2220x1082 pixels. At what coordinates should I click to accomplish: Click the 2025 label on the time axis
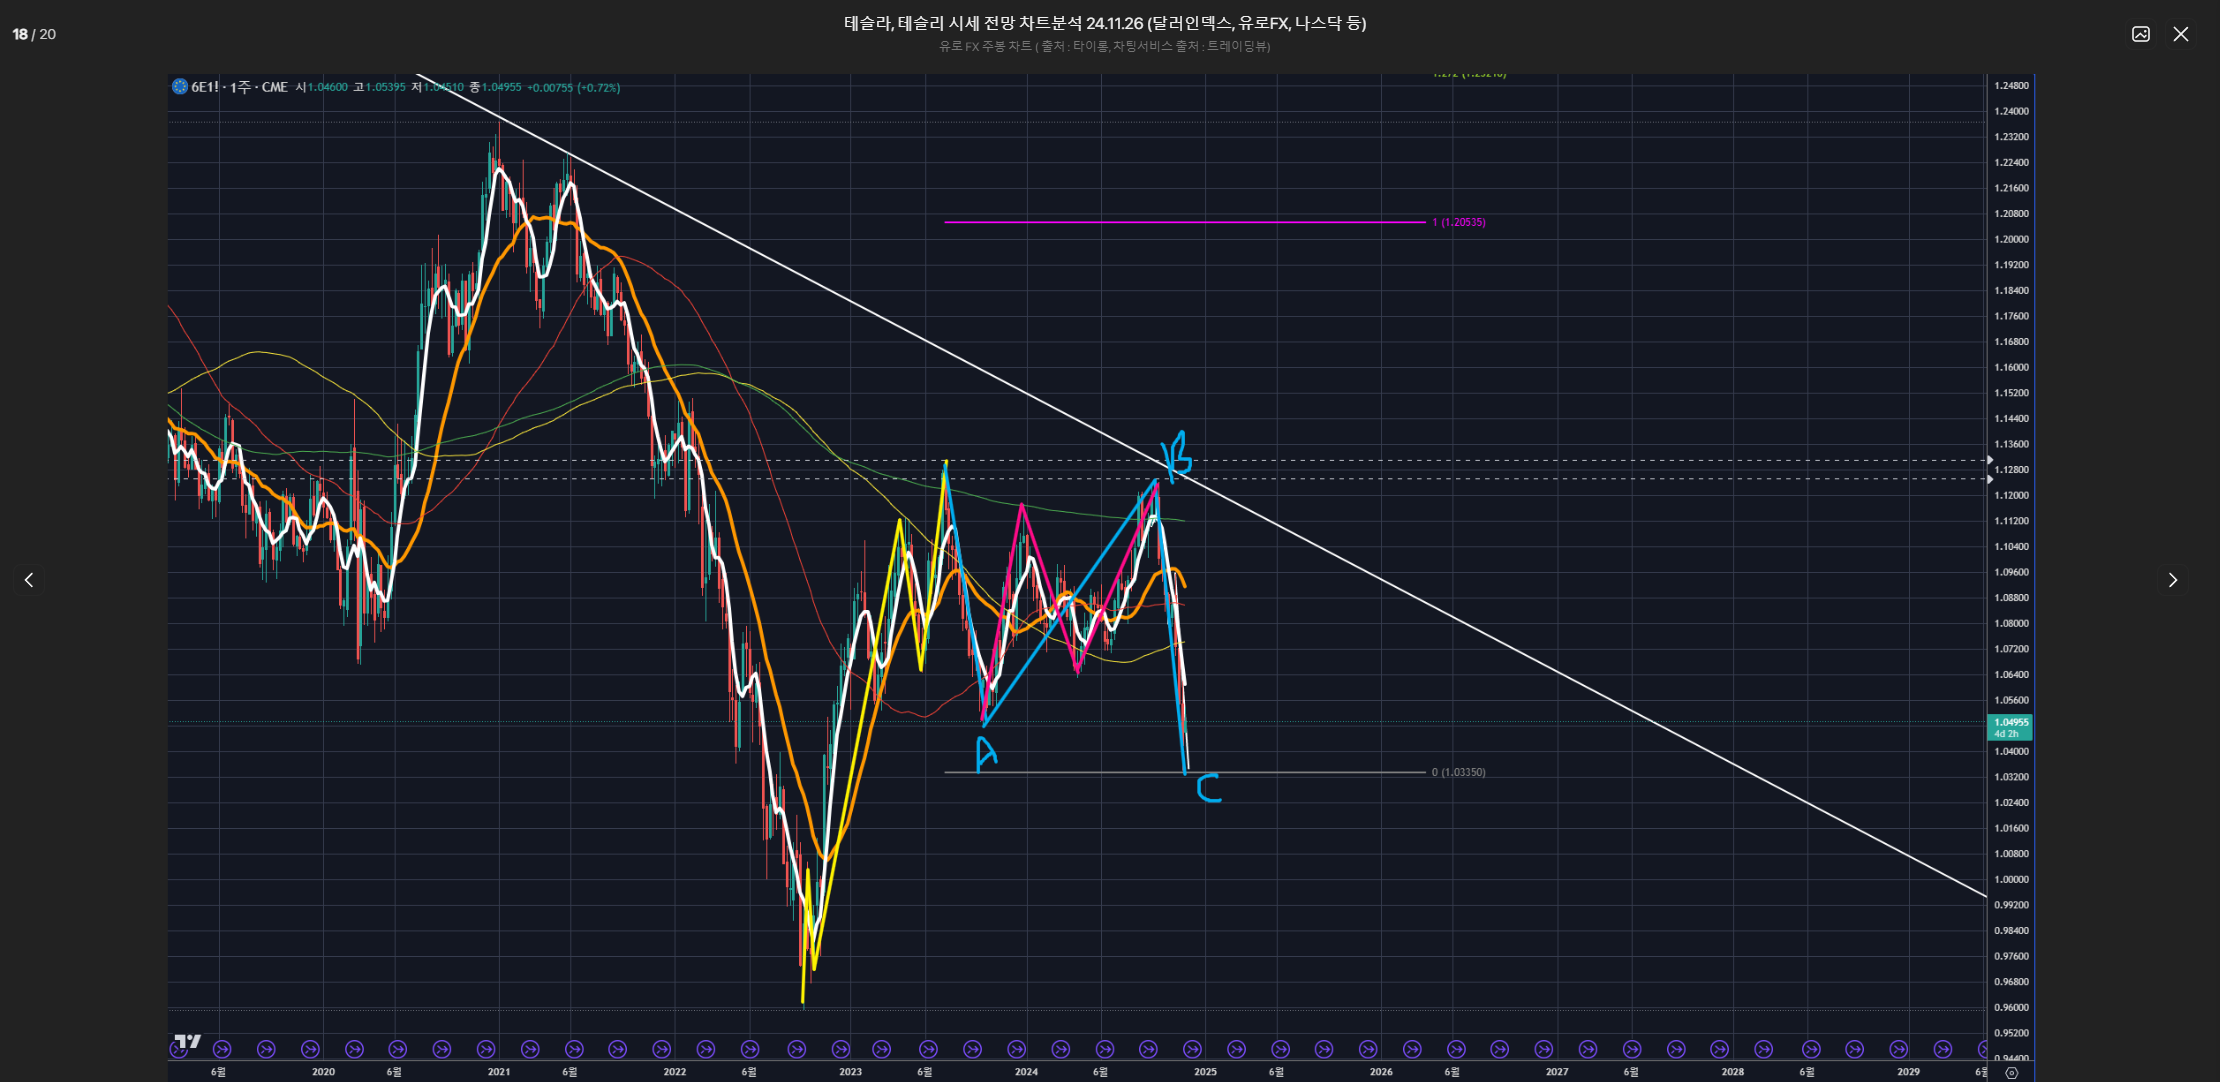[x=1205, y=1072]
